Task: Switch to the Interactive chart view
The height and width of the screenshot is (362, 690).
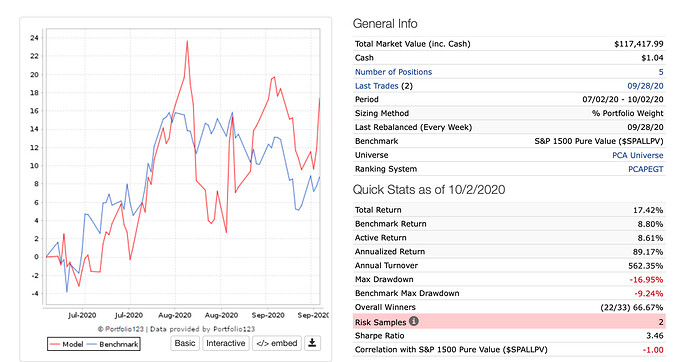Action: (x=226, y=343)
